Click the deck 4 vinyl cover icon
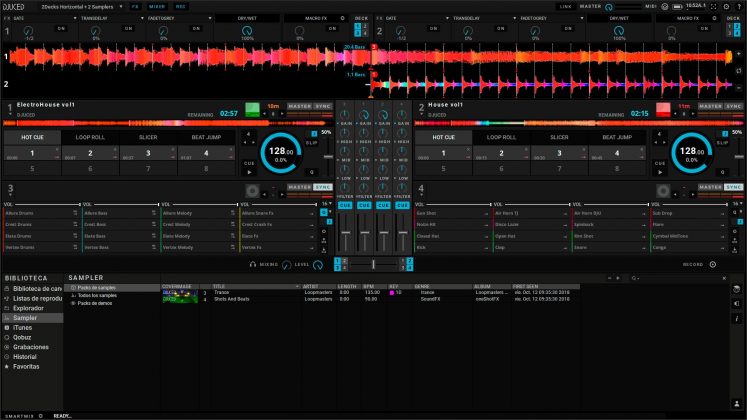747x420 pixels. (663, 191)
